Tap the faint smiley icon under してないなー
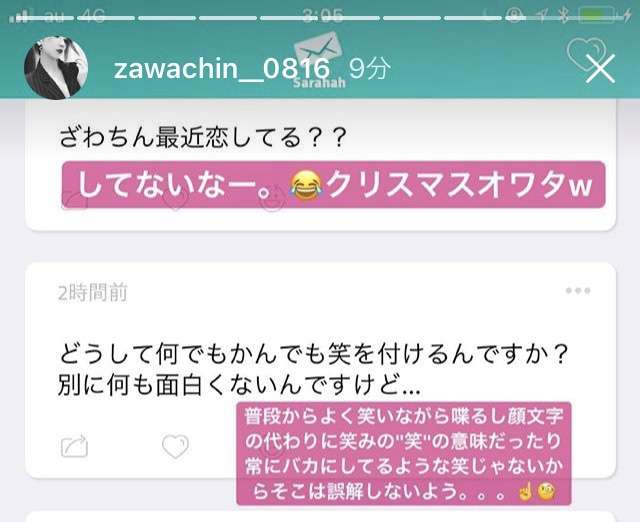 point(273,199)
